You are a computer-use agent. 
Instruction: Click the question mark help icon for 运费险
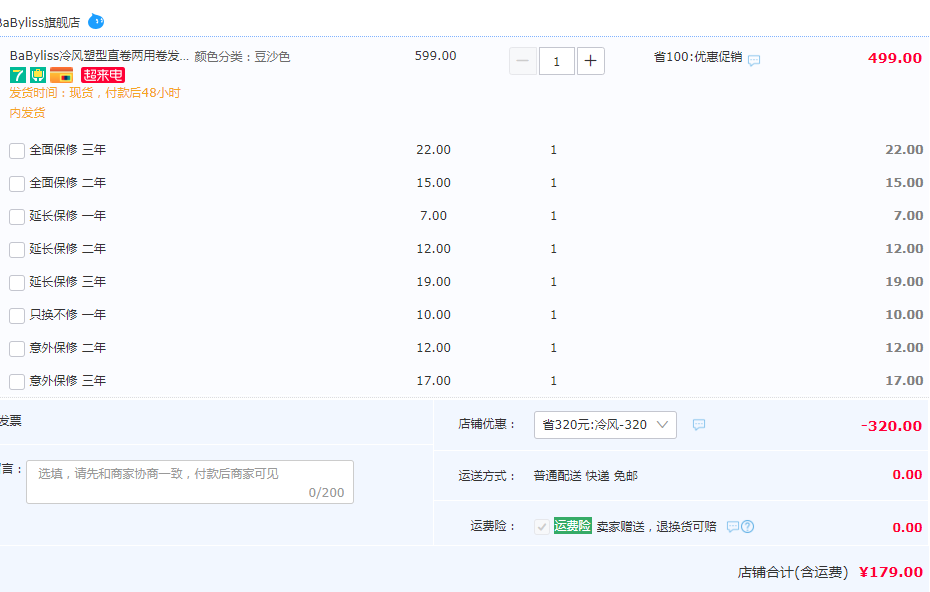coord(747,527)
